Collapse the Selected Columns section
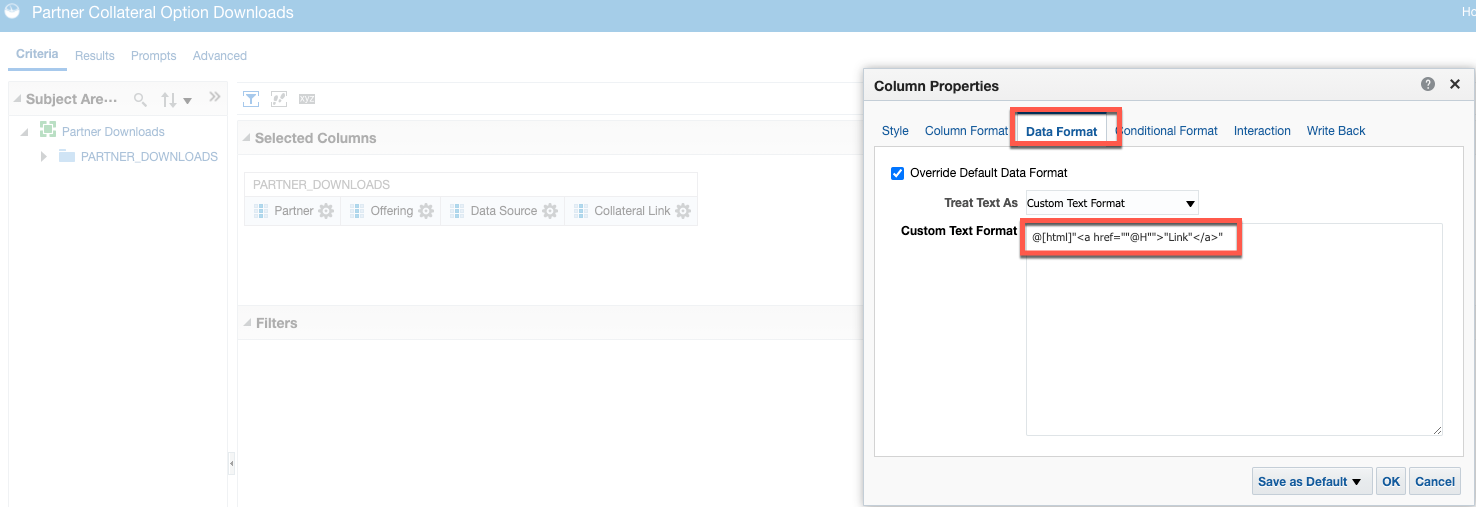1476x507 pixels. click(x=247, y=138)
